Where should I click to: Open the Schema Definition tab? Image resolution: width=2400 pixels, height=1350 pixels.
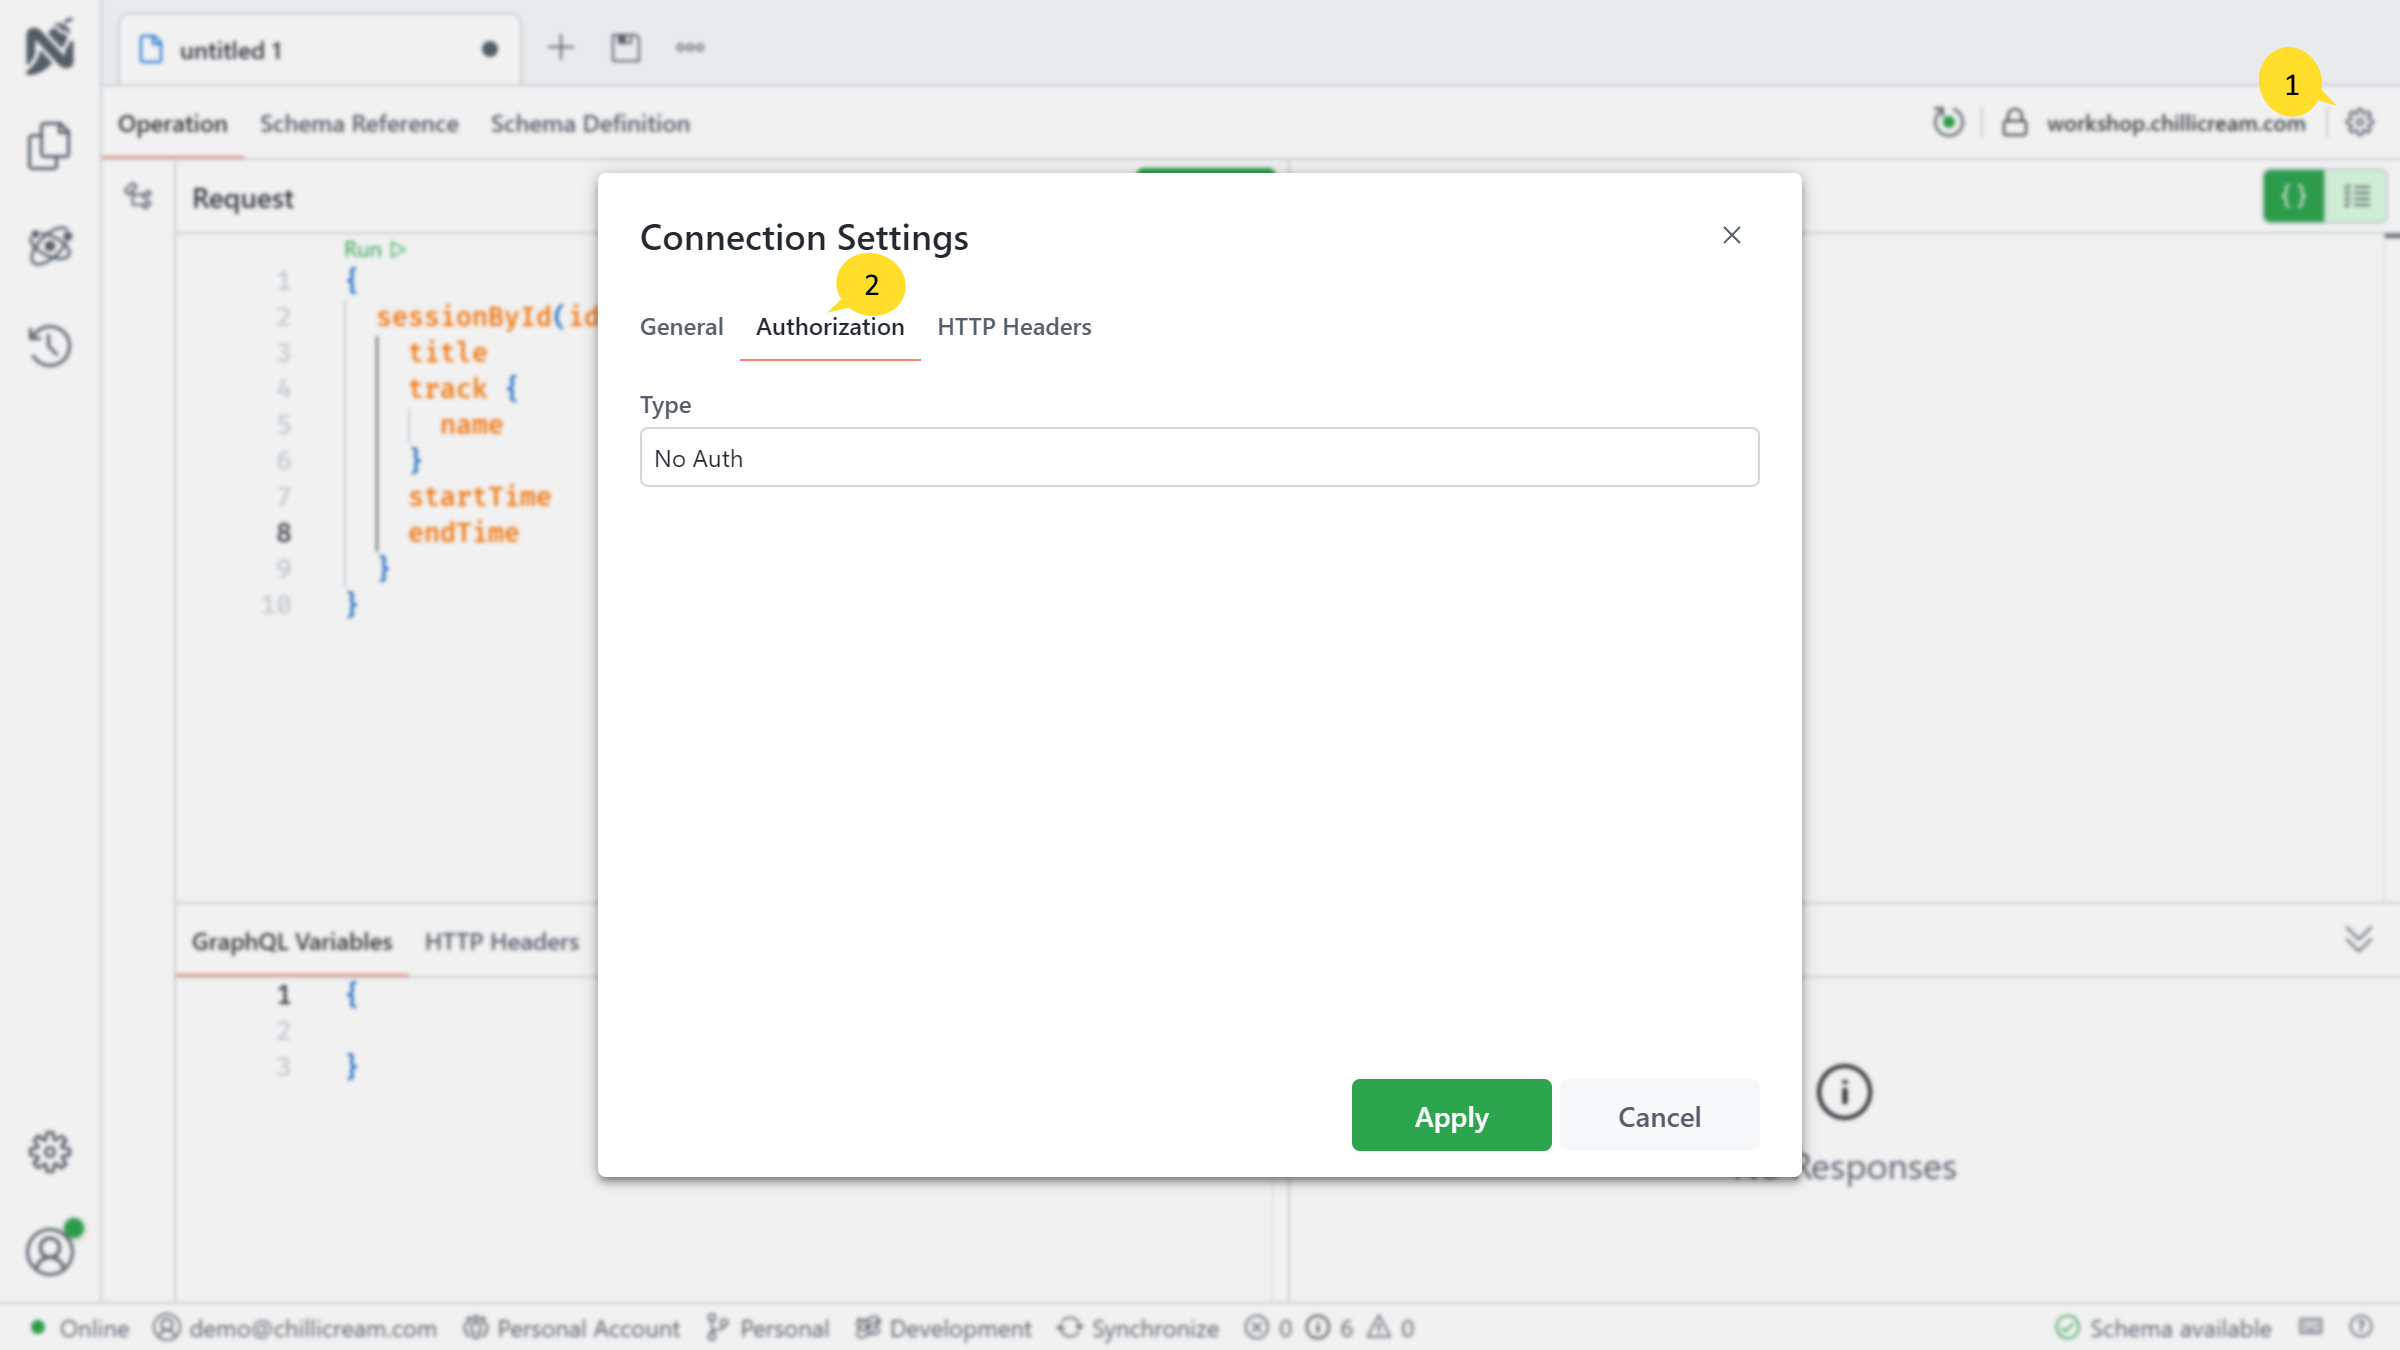[591, 123]
